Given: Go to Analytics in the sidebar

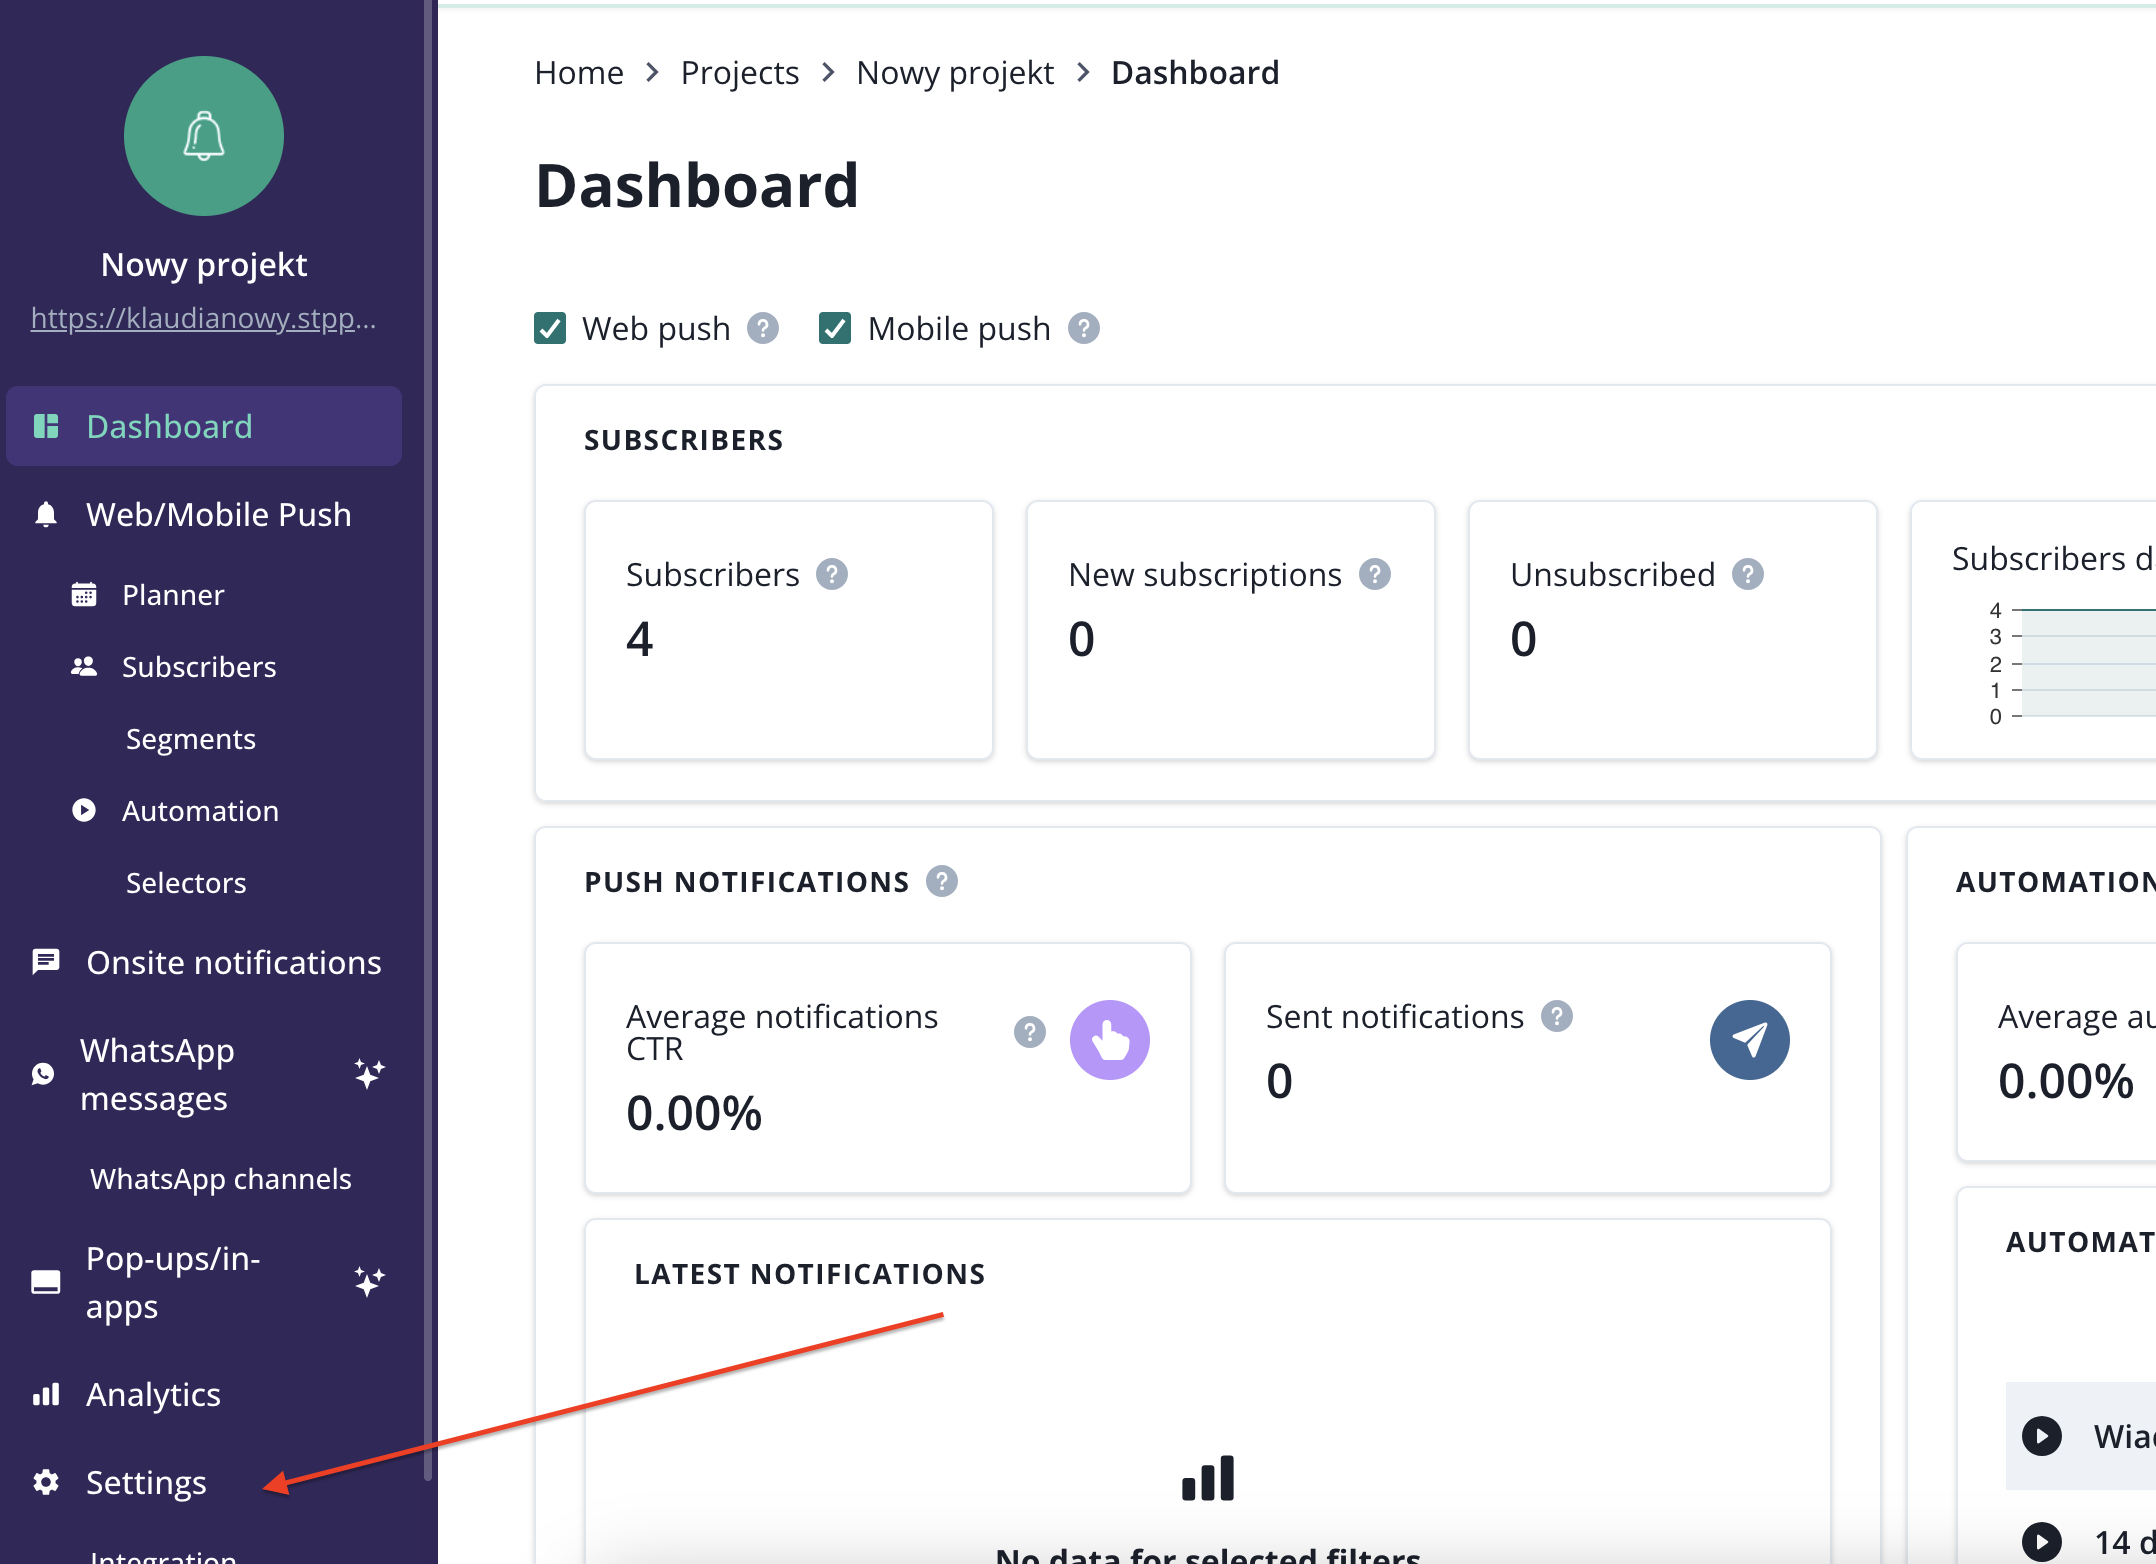Looking at the screenshot, I should tap(153, 1394).
